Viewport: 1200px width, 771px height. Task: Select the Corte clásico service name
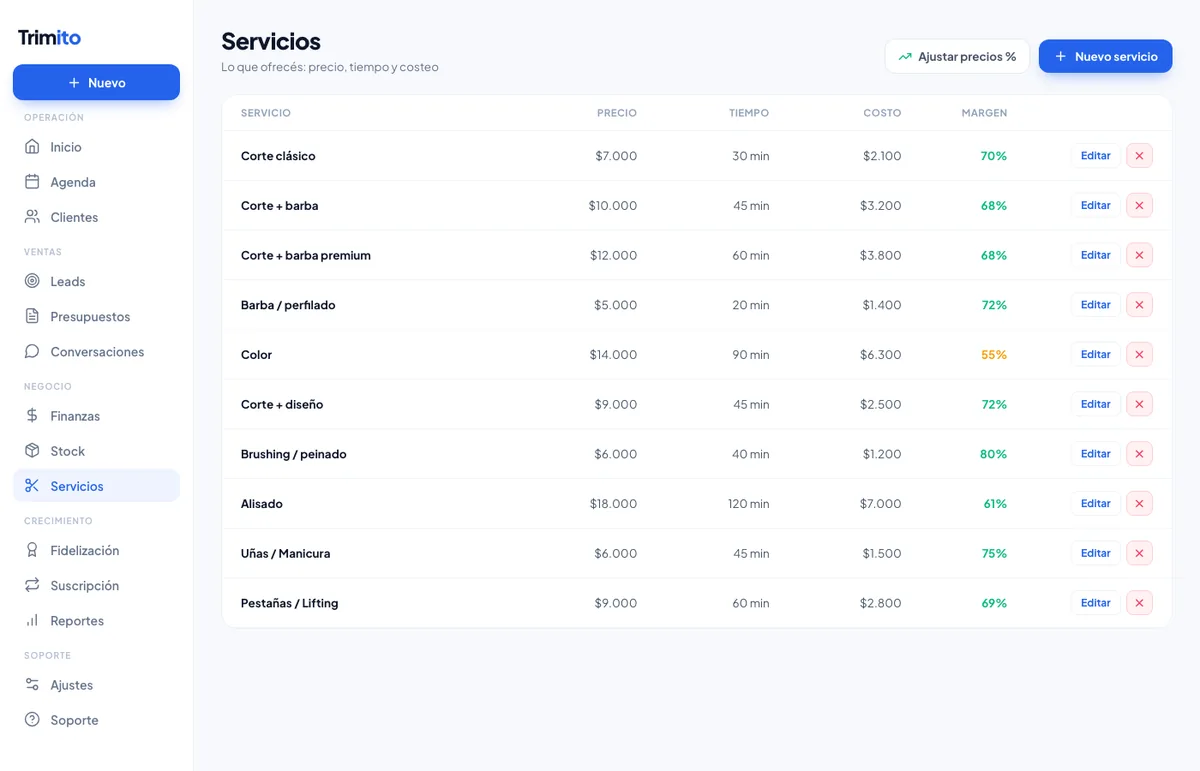[x=278, y=156]
